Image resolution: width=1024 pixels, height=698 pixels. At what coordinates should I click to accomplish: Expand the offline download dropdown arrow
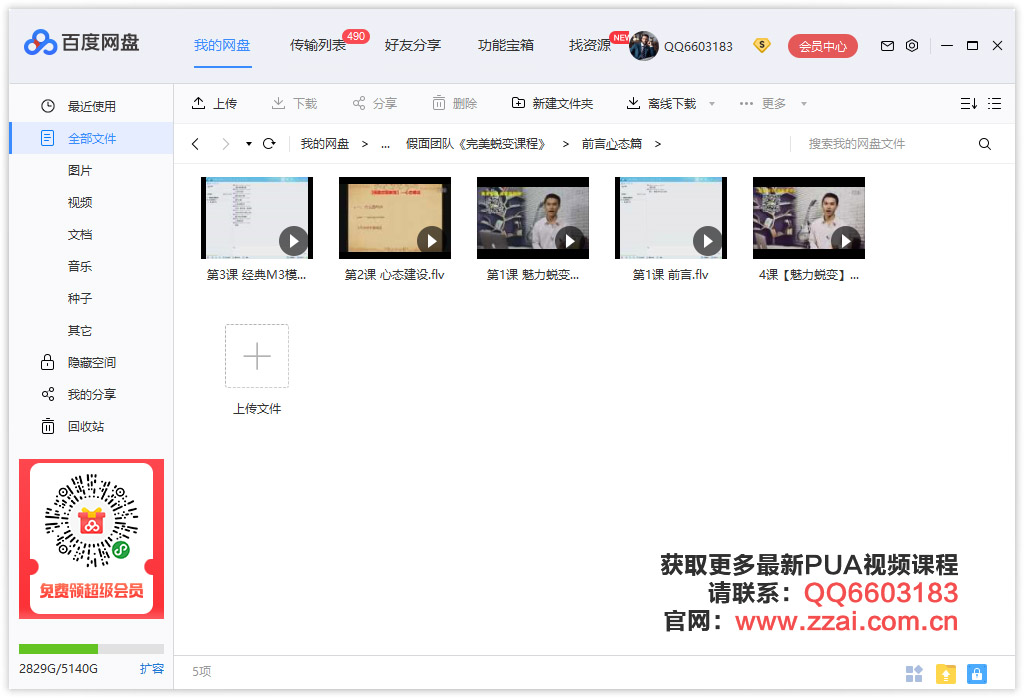pyautogui.click(x=712, y=104)
